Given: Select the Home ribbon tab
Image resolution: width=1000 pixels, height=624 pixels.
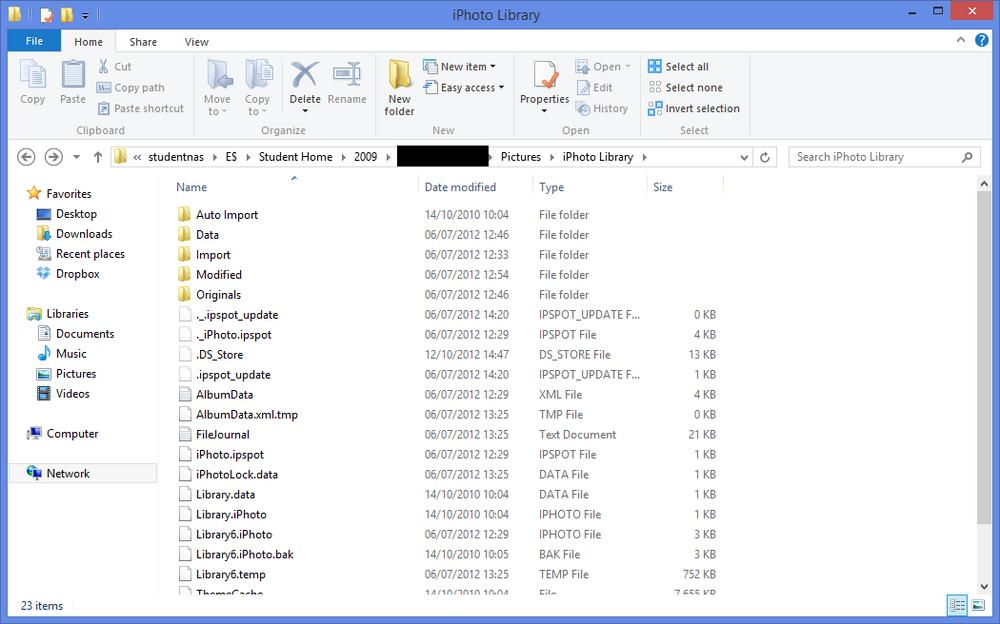Looking at the screenshot, I should coord(88,41).
